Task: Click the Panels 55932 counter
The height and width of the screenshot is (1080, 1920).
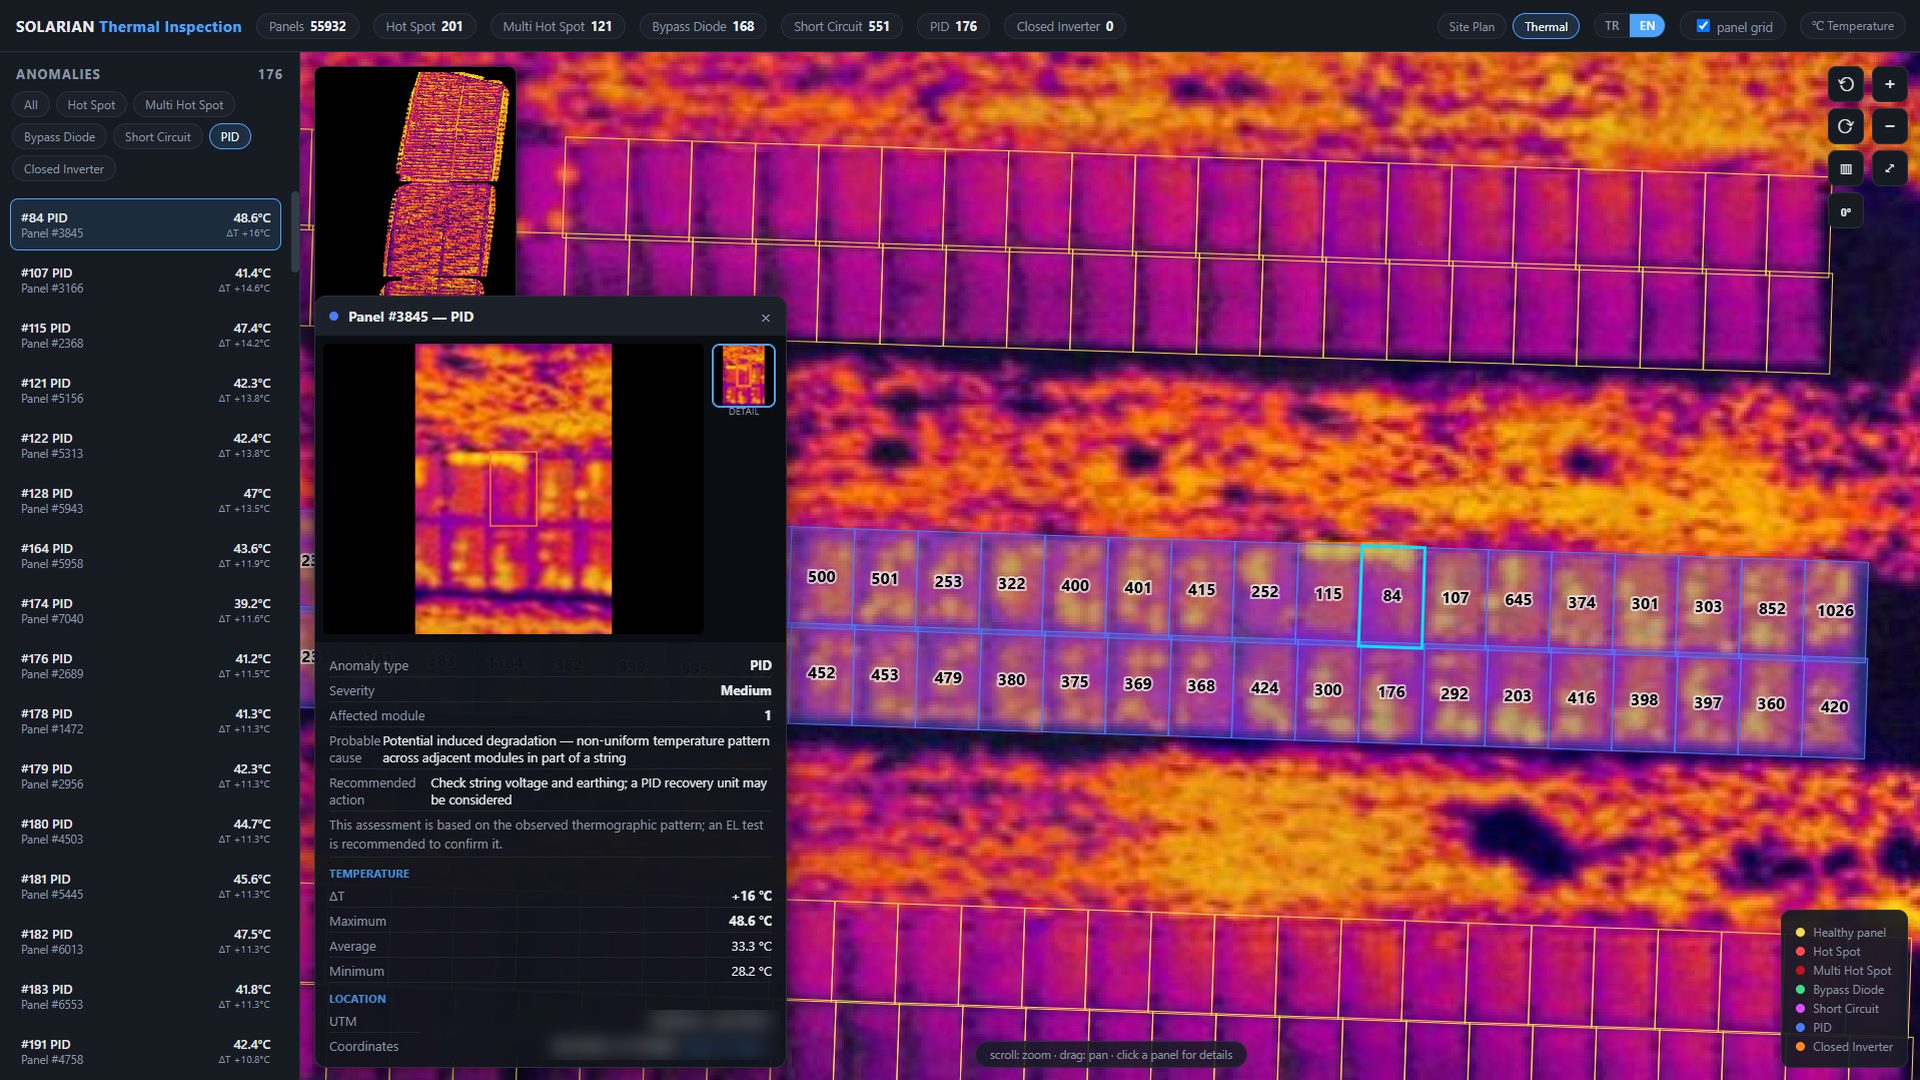Action: [307, 26]
